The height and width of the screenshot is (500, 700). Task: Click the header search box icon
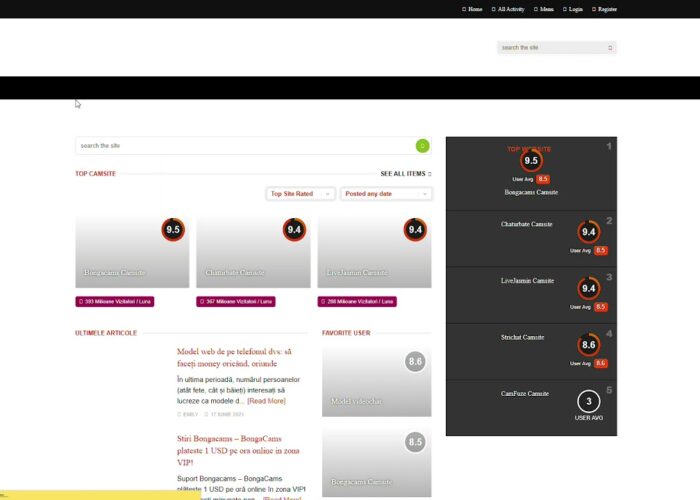pyautogui.click(x=610, y=47)
